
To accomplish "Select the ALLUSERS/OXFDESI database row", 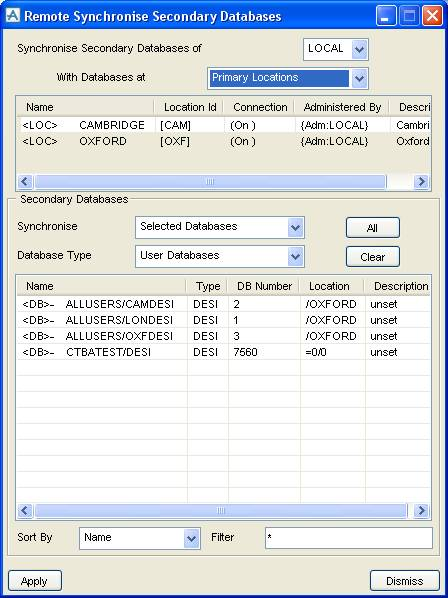I will point(223,336).
